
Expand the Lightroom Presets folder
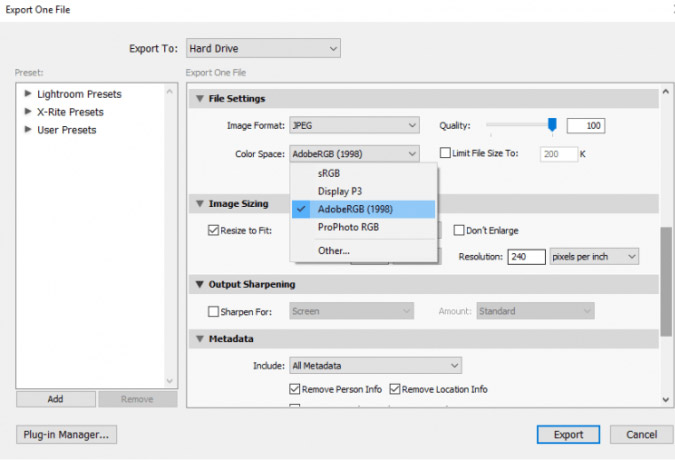[28, 94]
